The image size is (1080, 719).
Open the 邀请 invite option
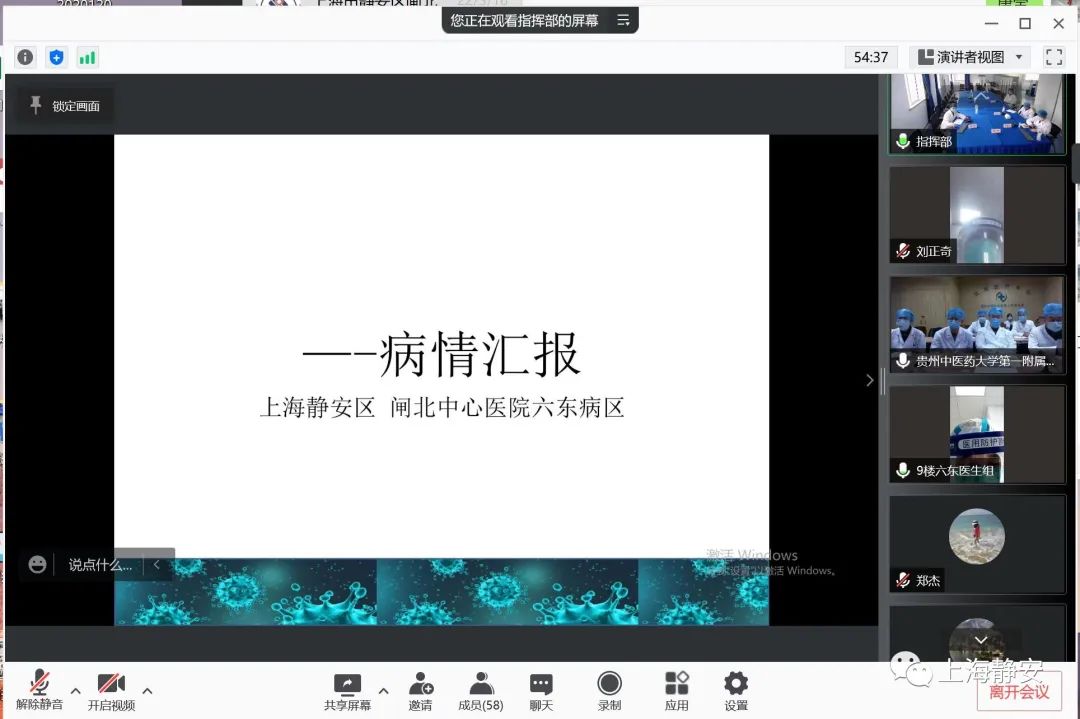pyautogui.click(x=420, y=691)
